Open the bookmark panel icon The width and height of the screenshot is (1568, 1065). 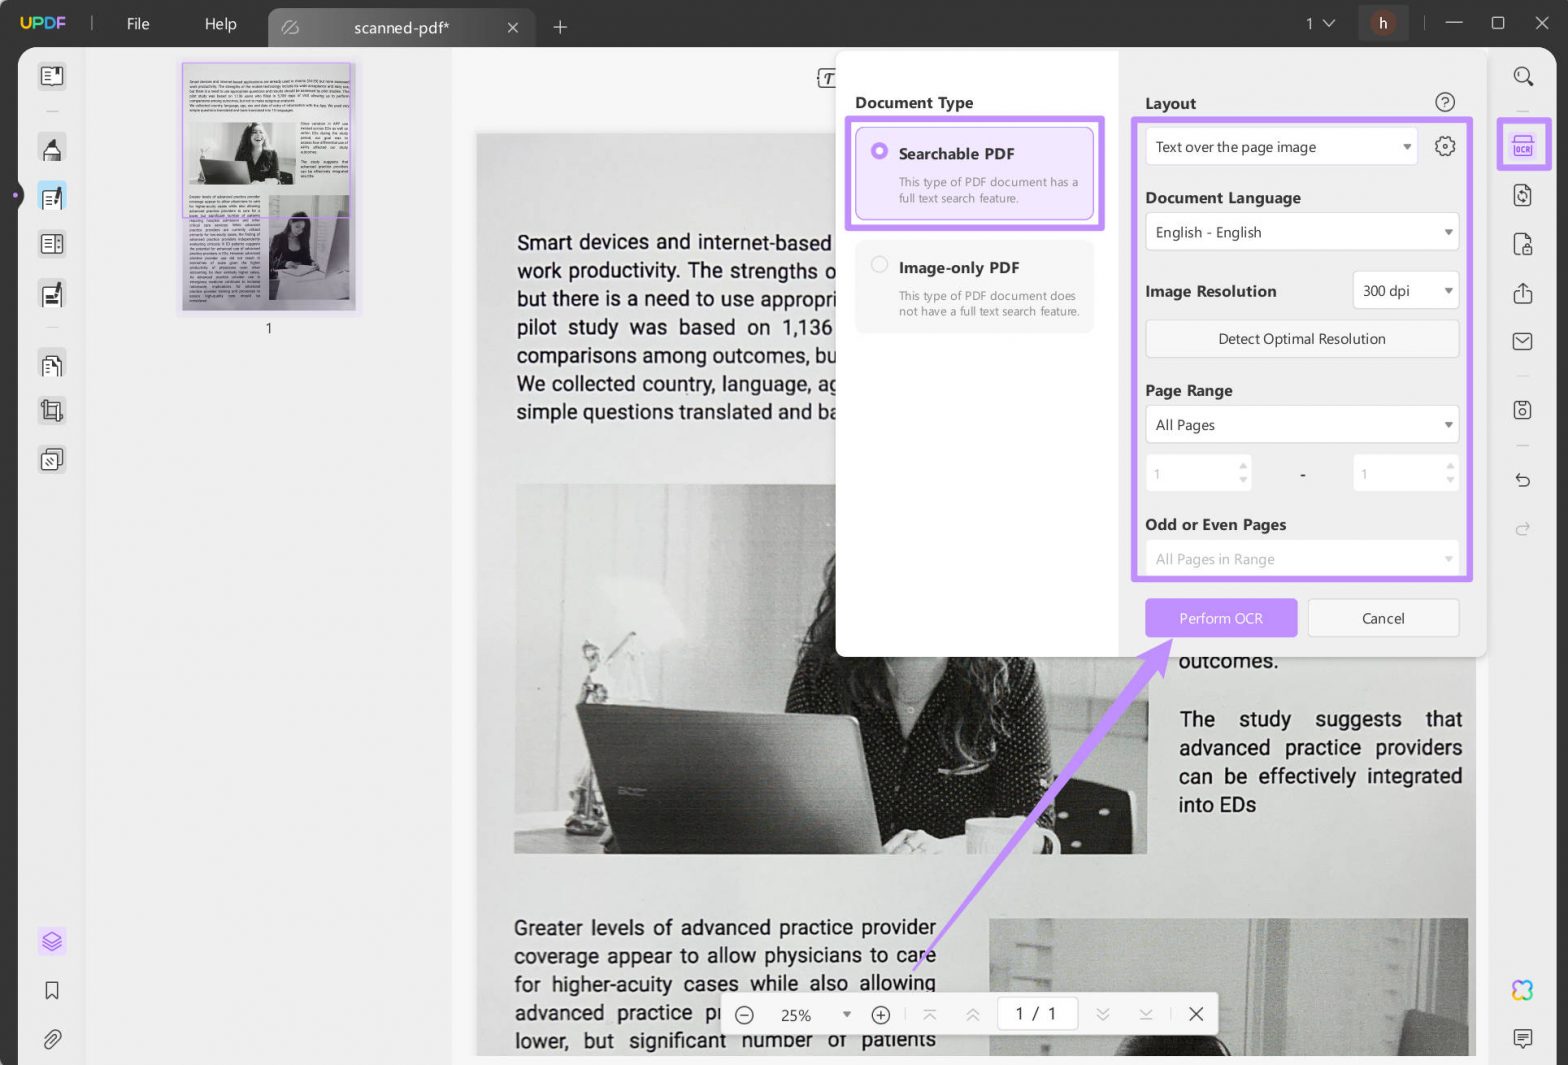(52, 990)
